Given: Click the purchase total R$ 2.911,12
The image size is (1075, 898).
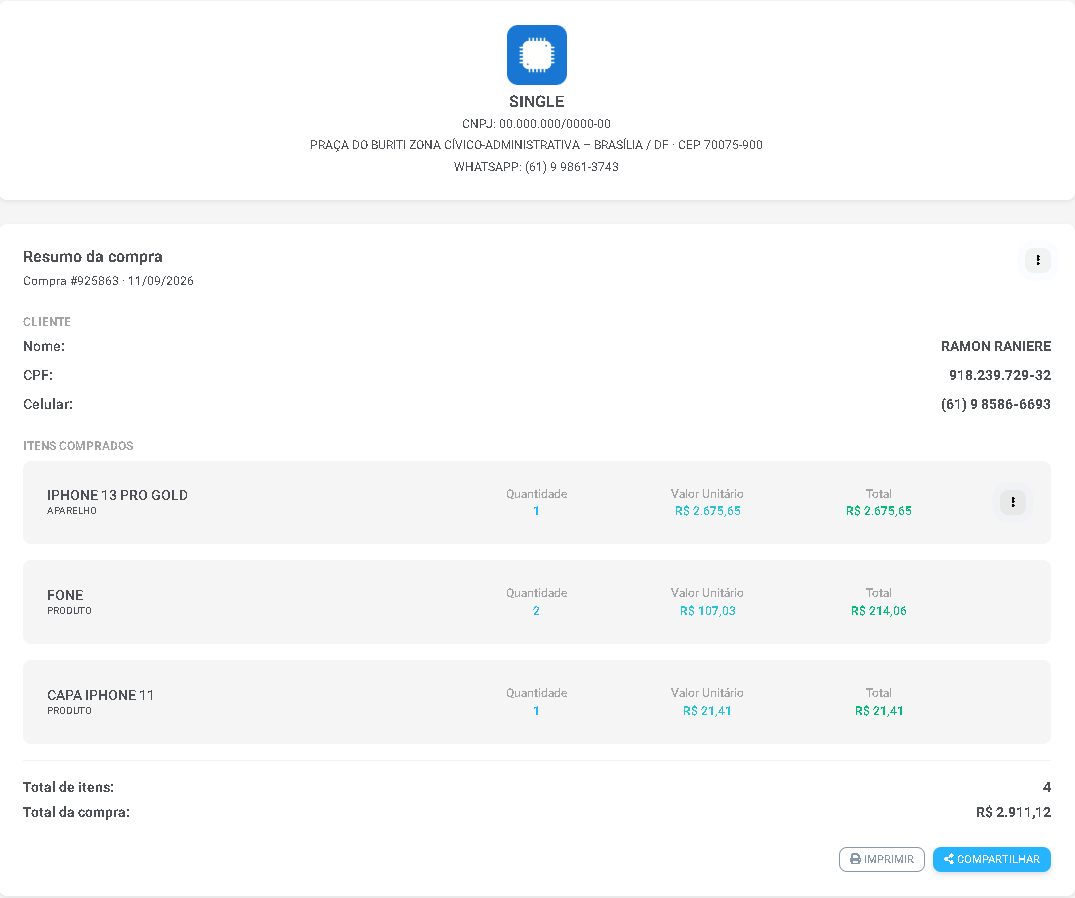Looking at the screenshot, I should pos(1013,812).
